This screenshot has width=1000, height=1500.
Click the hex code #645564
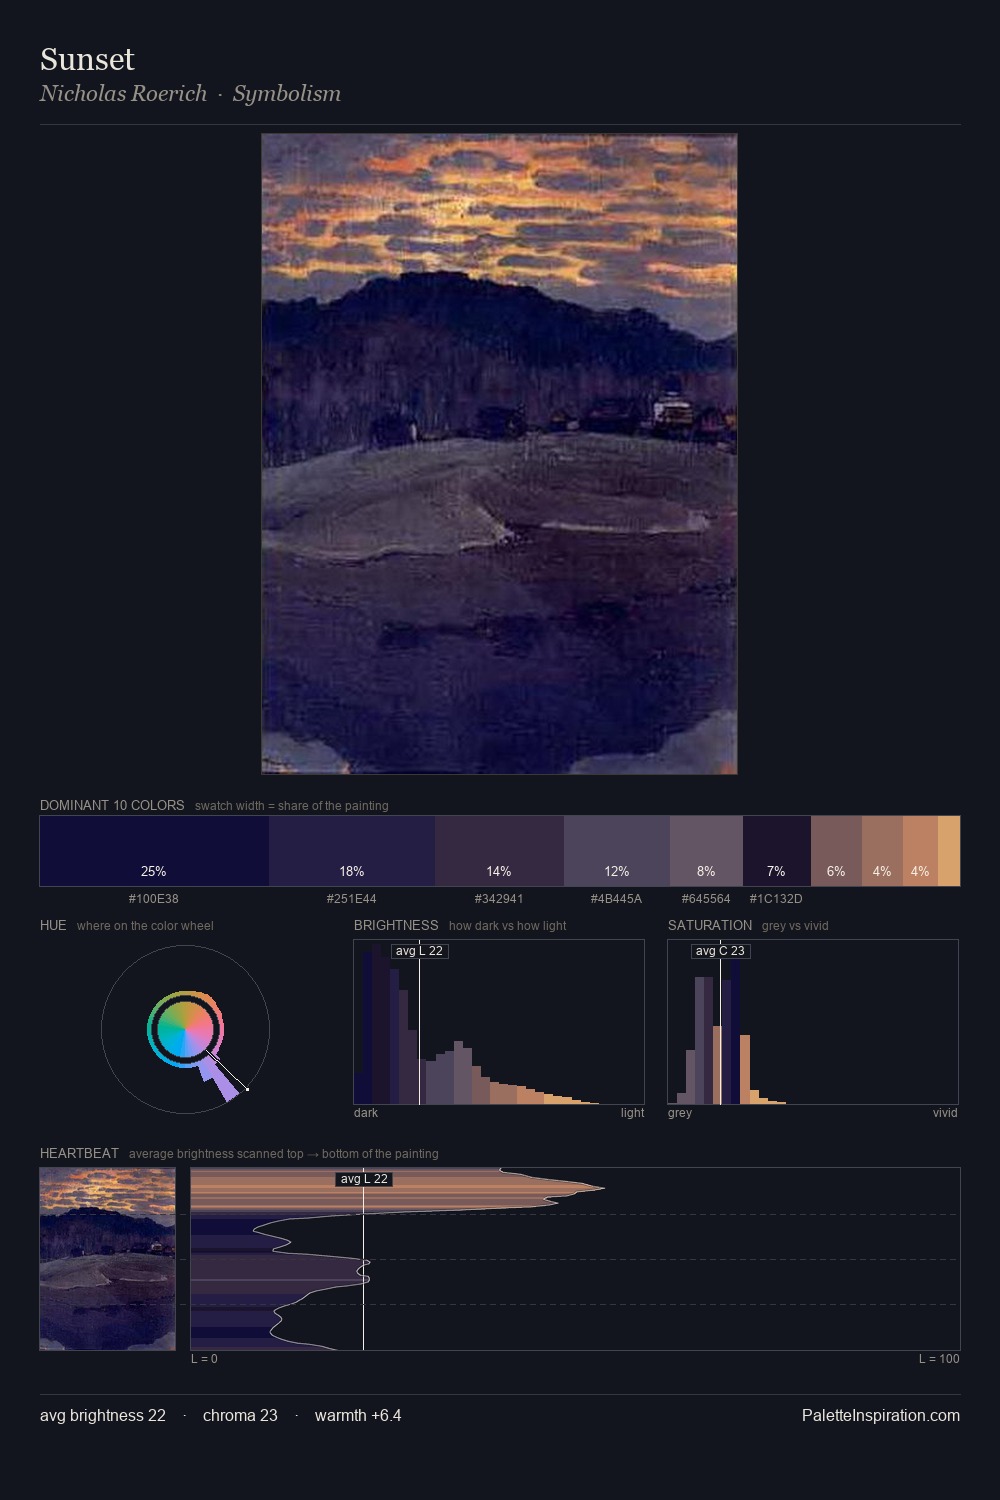click(706, 899)
